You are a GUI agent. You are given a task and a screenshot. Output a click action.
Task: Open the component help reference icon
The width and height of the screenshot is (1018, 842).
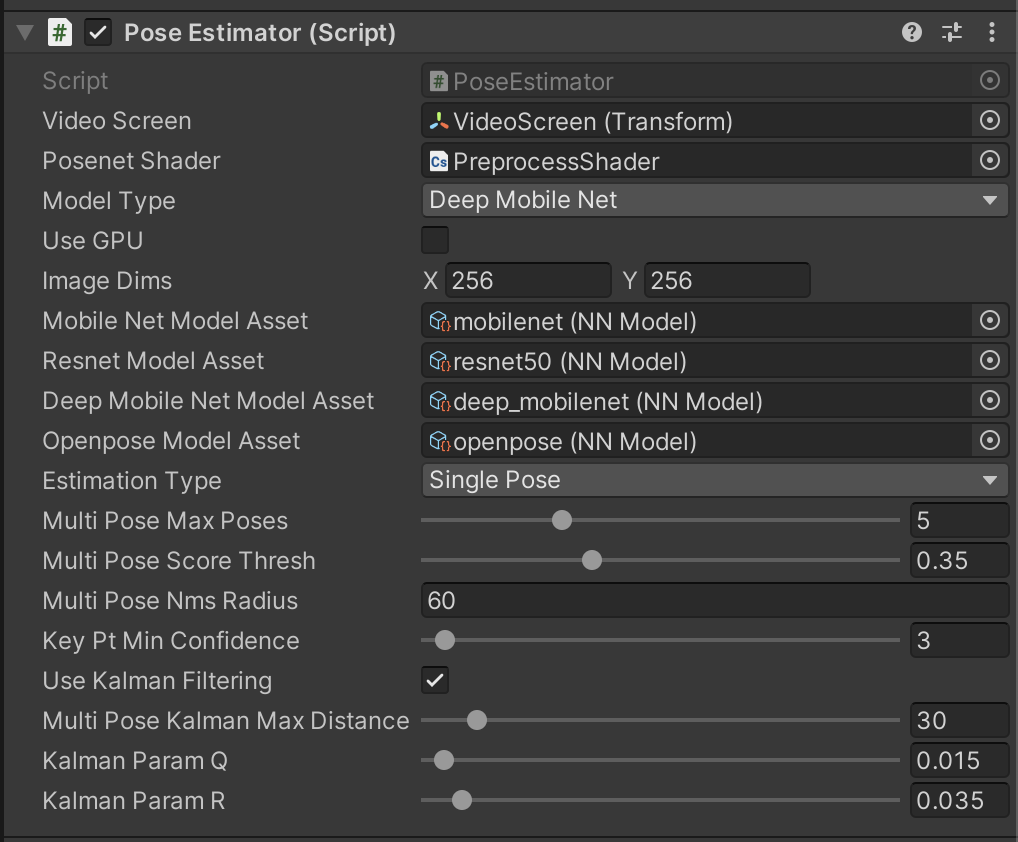(912, 32)
